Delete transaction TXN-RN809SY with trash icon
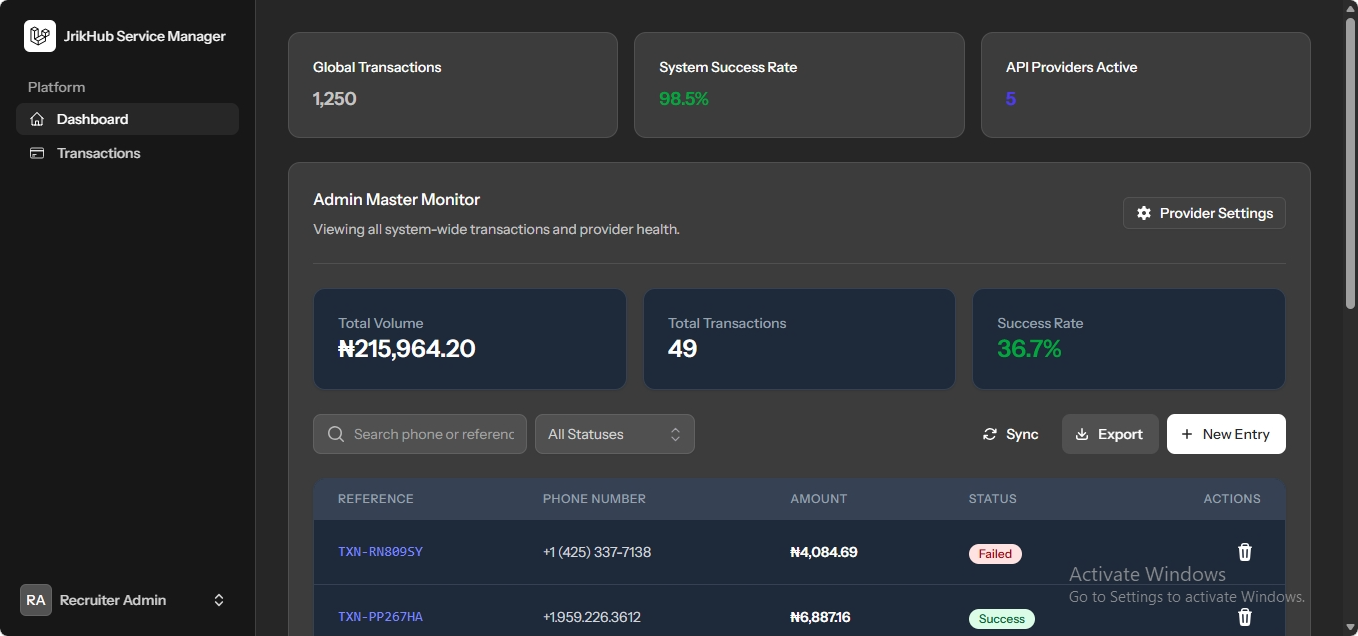This screenshot has height=636, width=1358. (1245, 552)
